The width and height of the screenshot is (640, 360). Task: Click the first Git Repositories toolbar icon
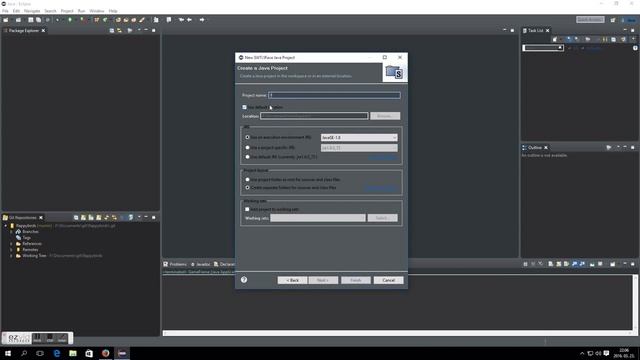(76, 218)
